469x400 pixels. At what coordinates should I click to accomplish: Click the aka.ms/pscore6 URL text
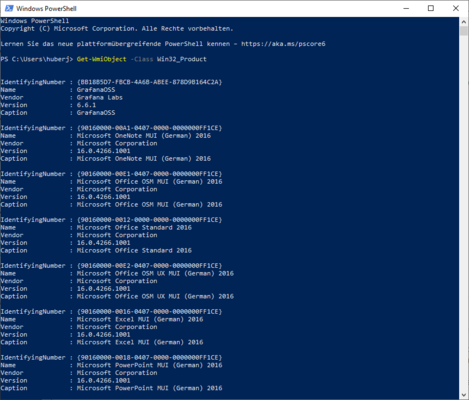pos(283,44)
